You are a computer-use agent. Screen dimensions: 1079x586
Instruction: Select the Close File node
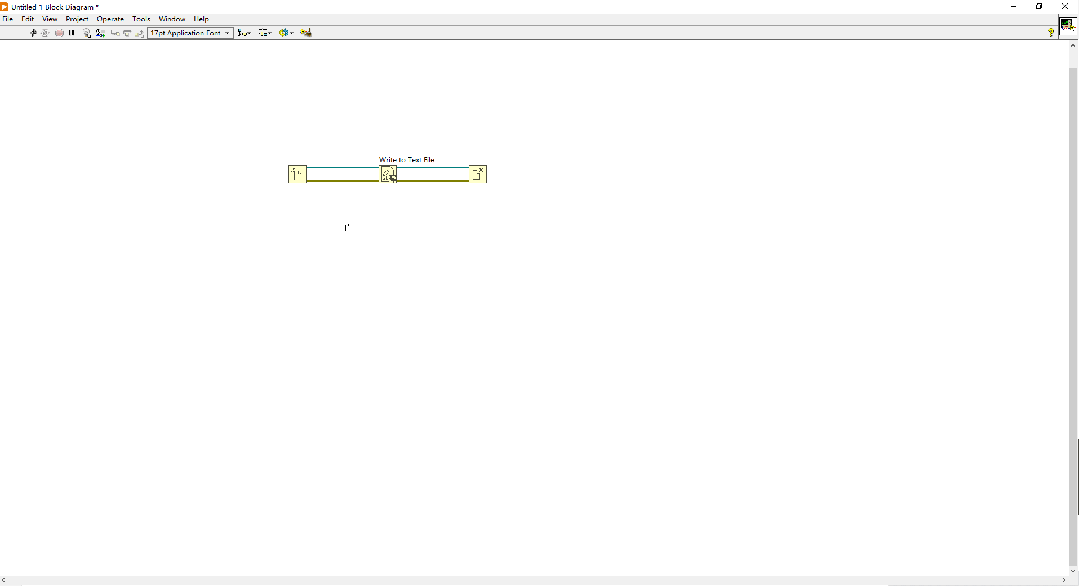[478, 174]
